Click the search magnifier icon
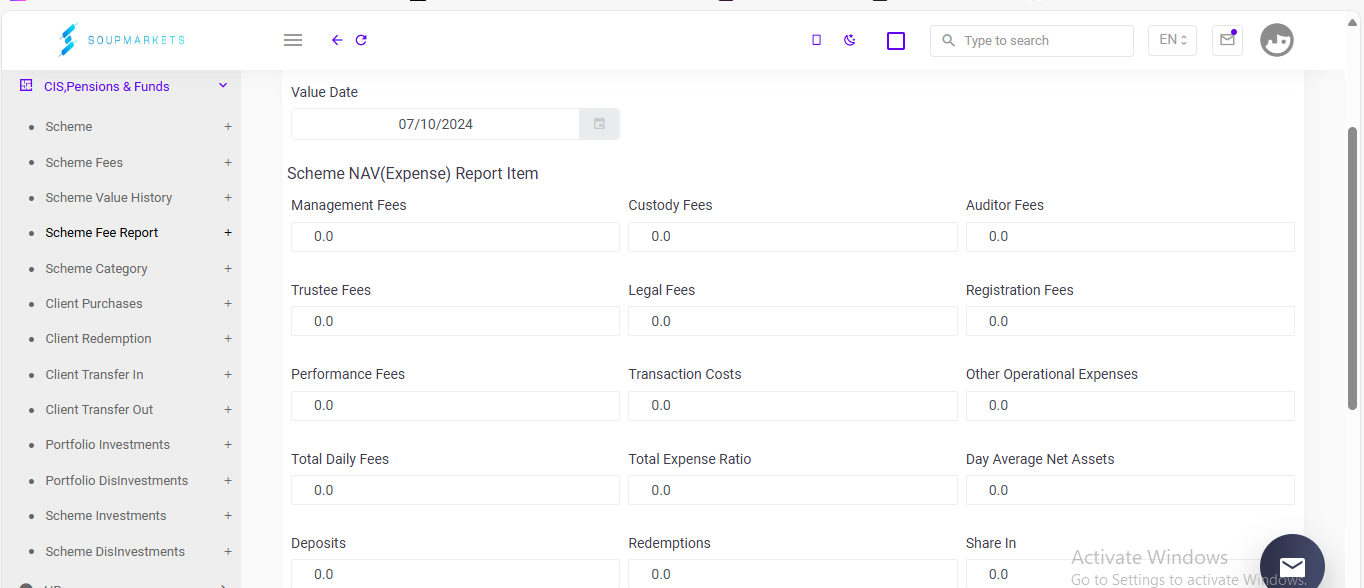This screenshot has height=588, width=1364. 949,41
